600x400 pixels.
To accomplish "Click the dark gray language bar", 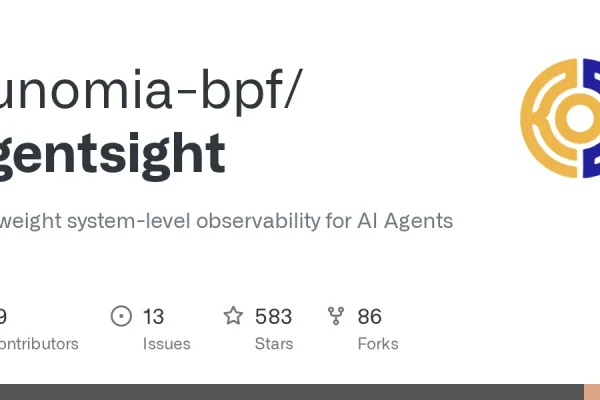I will pyautogui.click(x=292, y=392).
